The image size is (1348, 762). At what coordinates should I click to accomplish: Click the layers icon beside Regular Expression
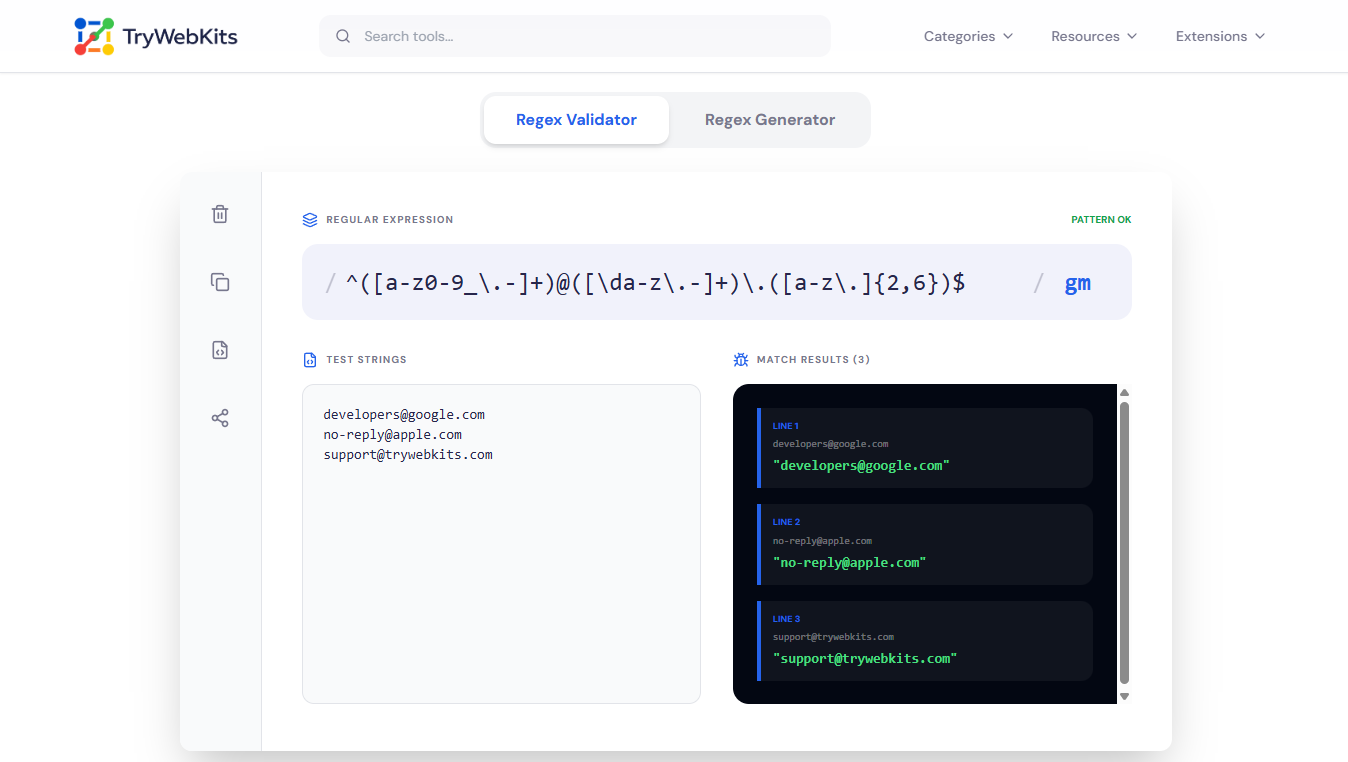click(x=309, y=219)
